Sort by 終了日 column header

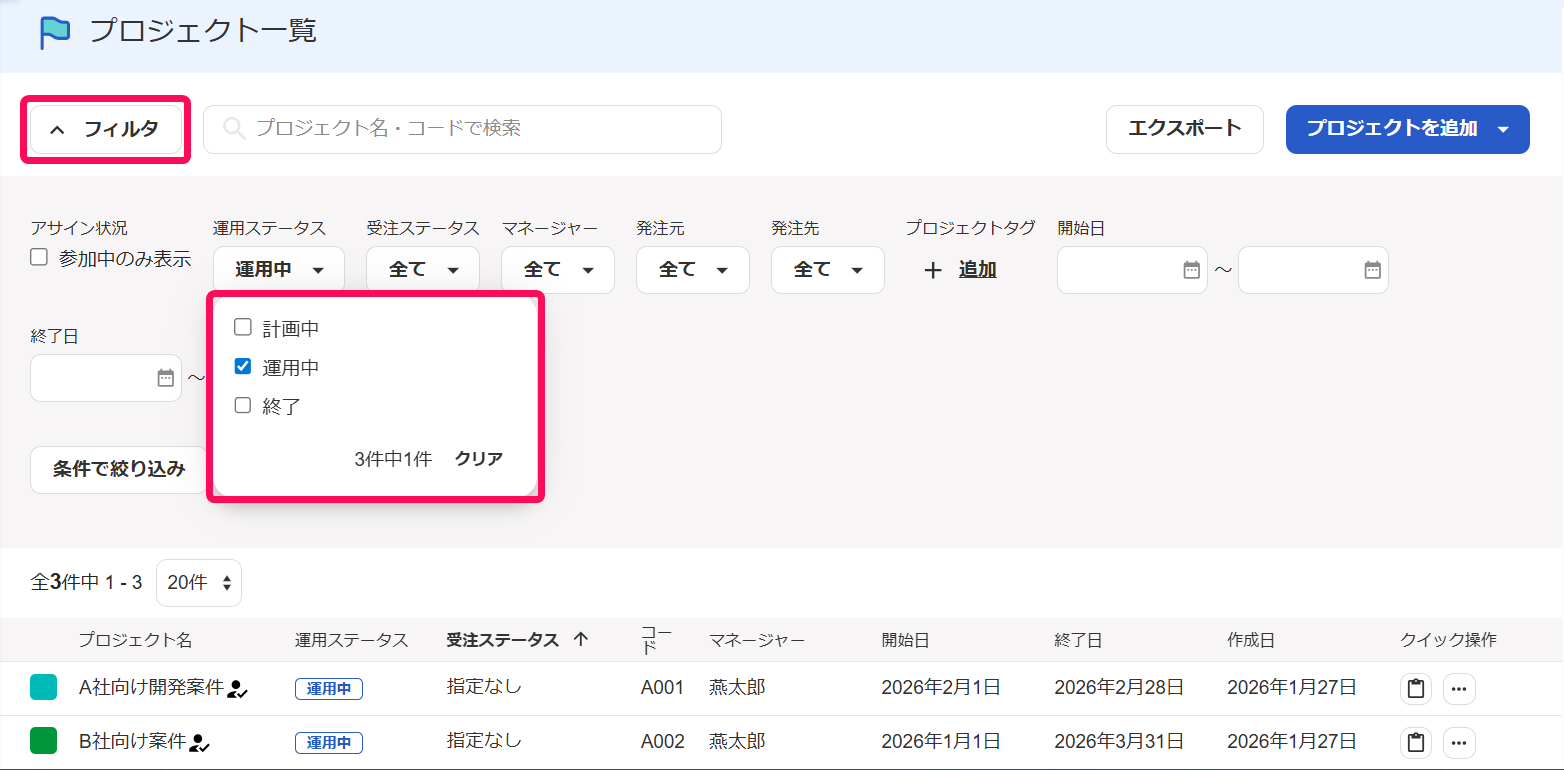1078,640
